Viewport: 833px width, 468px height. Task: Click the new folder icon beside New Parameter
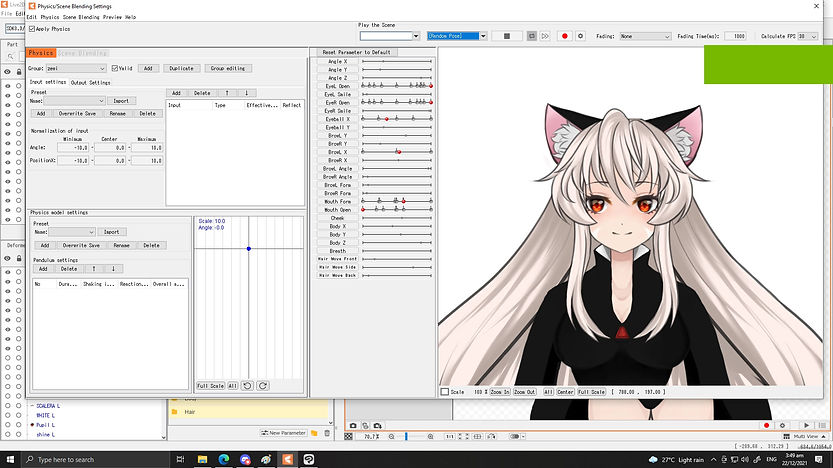click(x=314, y=433)
